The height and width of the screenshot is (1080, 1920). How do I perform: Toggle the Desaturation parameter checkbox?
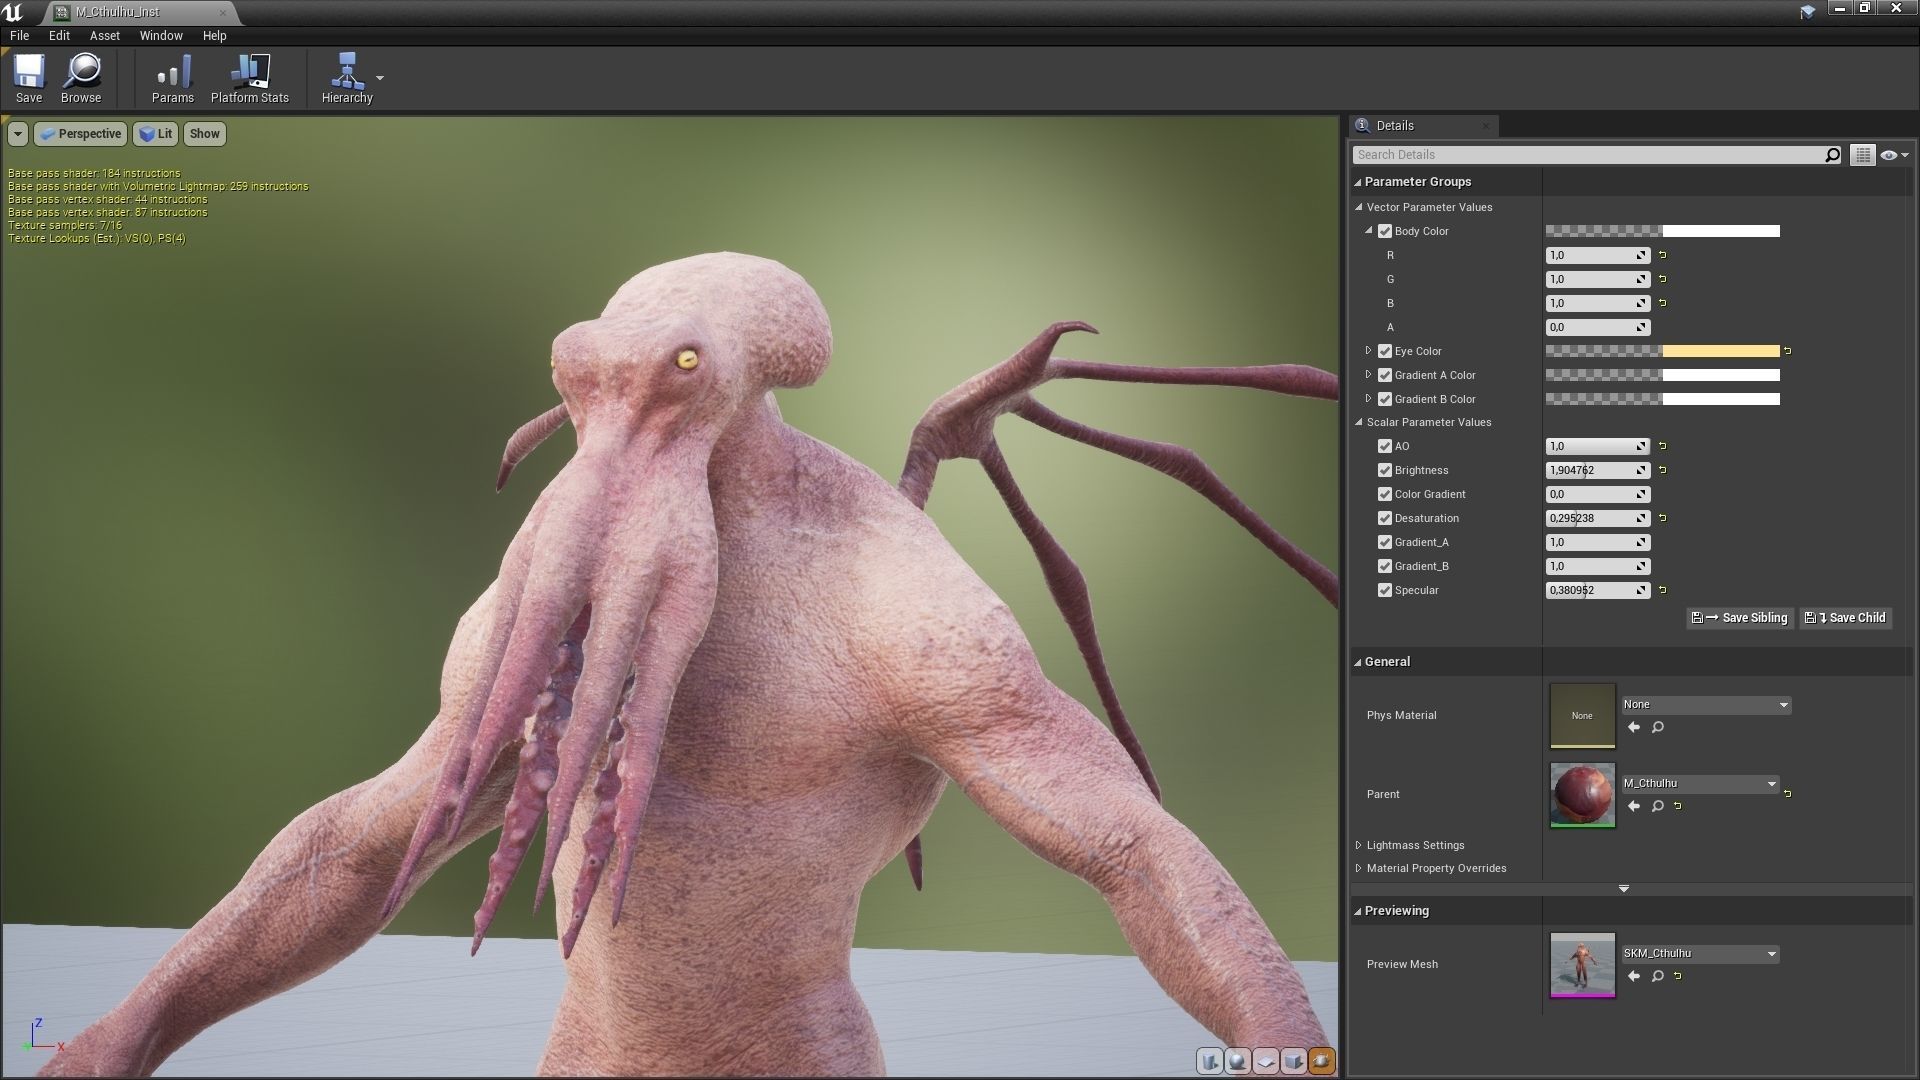pos(1385,518)
